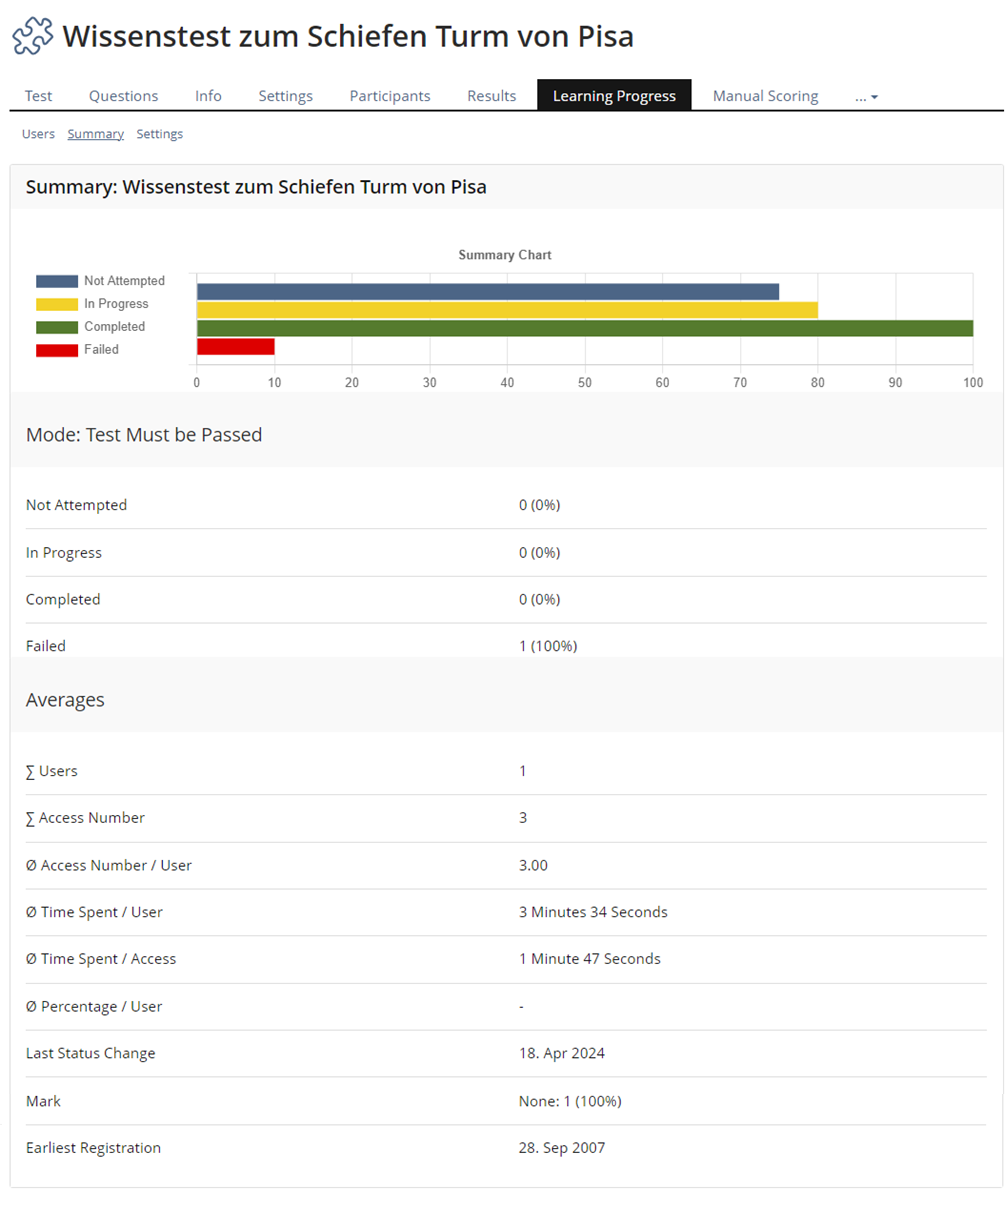This screenshot has width=1008, height=1207.
Task: Click the Summary sub-tab link
Action: [95, 134]
